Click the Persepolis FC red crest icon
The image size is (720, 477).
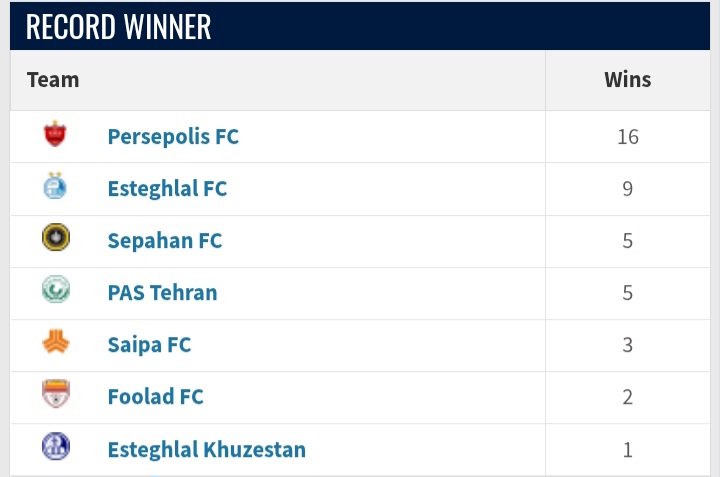(x=56, y=134)
